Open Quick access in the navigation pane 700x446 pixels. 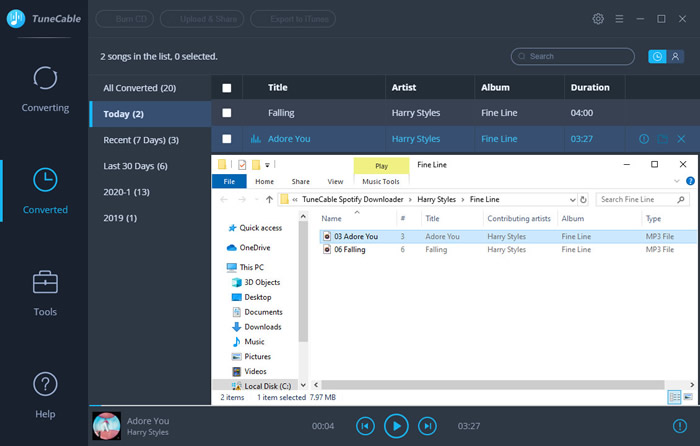pos(255,228)
